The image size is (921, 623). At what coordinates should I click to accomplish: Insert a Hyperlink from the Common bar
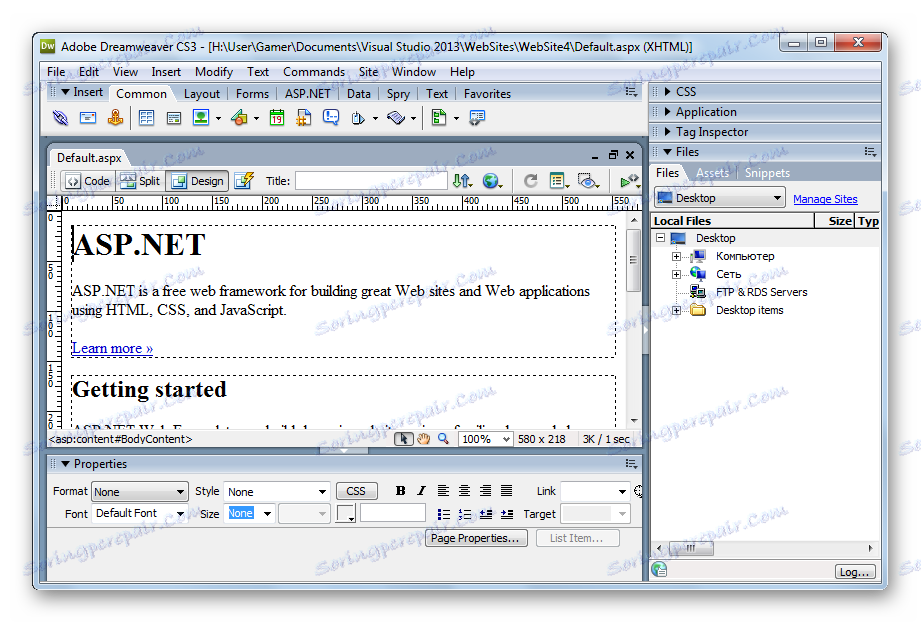click(60, 118)
